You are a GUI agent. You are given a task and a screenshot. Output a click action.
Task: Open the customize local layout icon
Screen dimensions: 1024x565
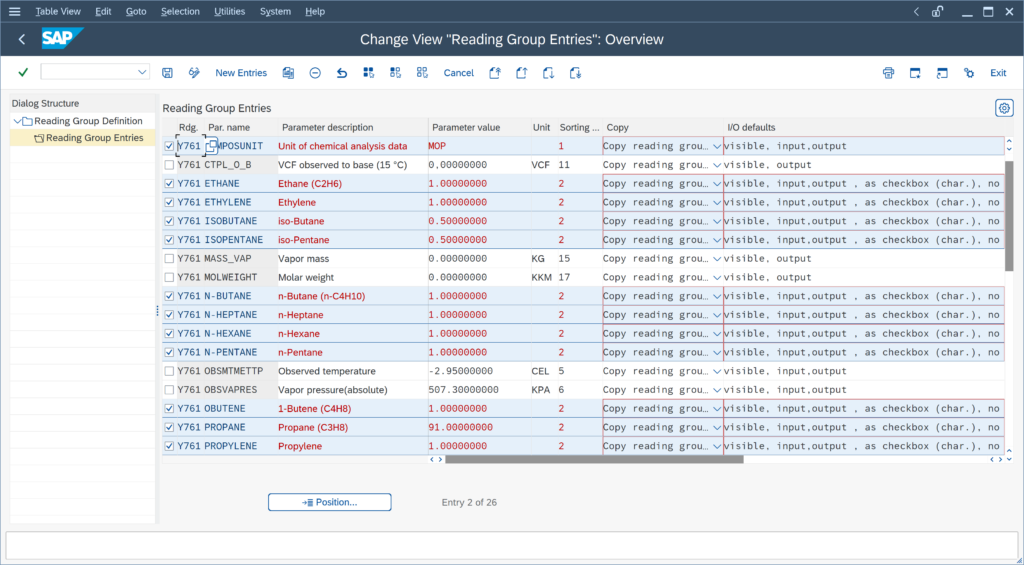[968, 73]
